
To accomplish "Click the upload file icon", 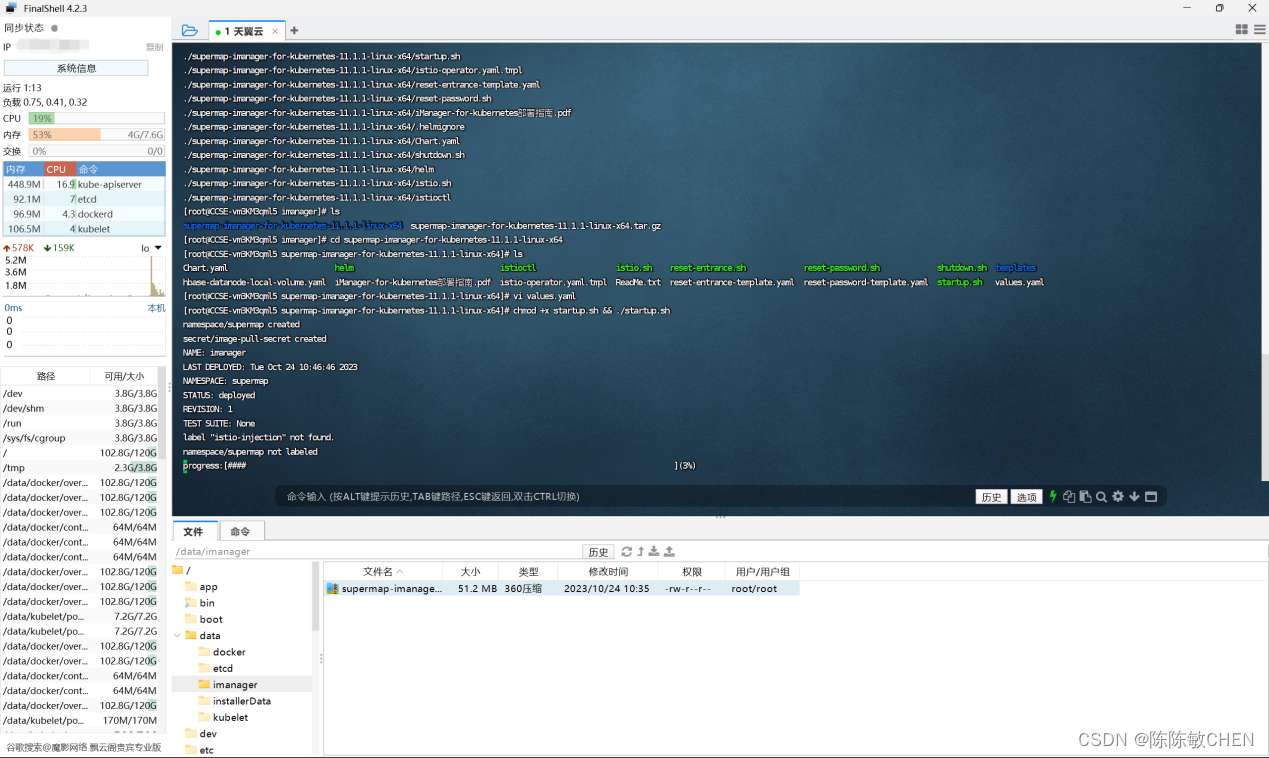I will click(x=669, y=552).
